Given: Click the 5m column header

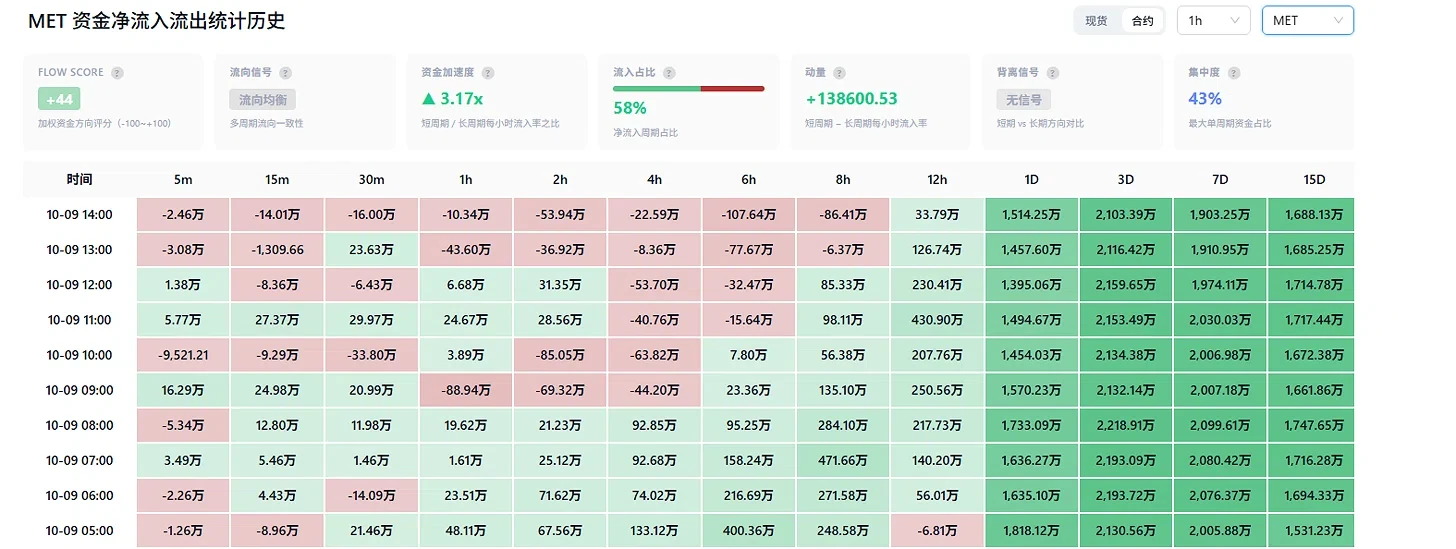Looking at the screenshot, I should [183, 180].
